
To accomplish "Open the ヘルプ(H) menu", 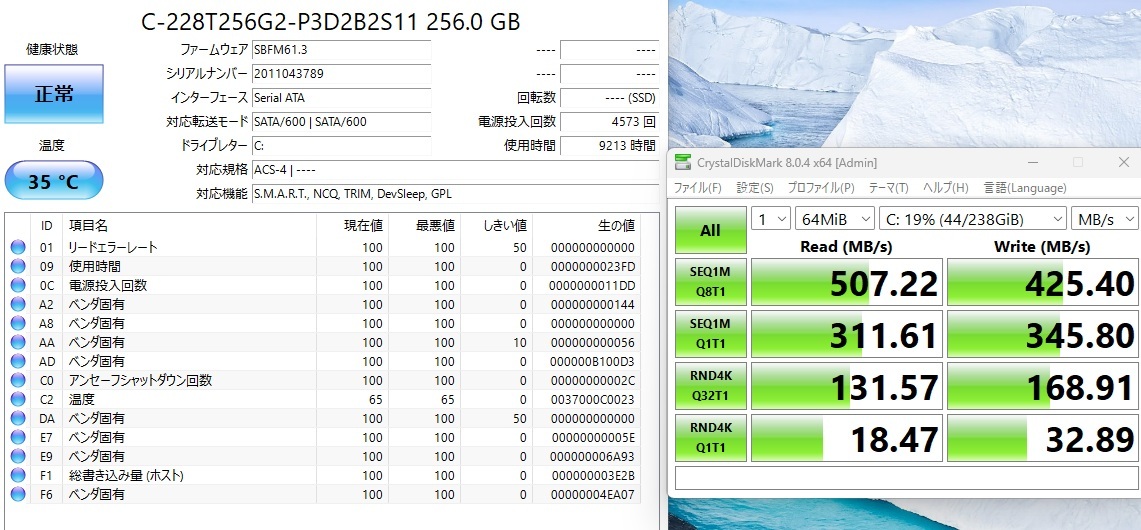I will coord(945,188).
